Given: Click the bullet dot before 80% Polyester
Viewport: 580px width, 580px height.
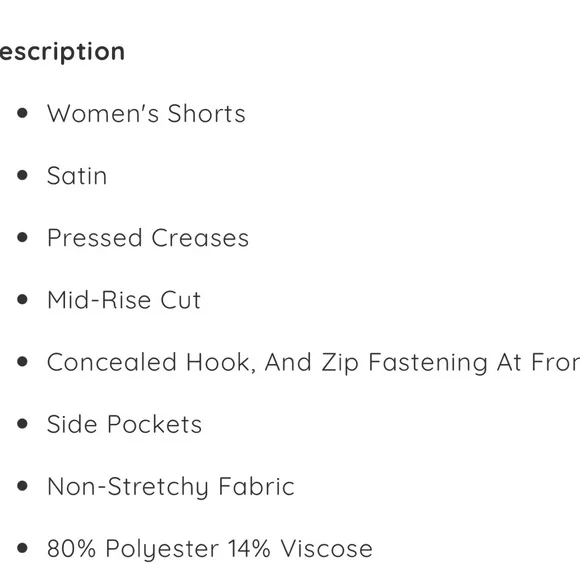Looking at the screenshot, I should (x=23, y=548).
